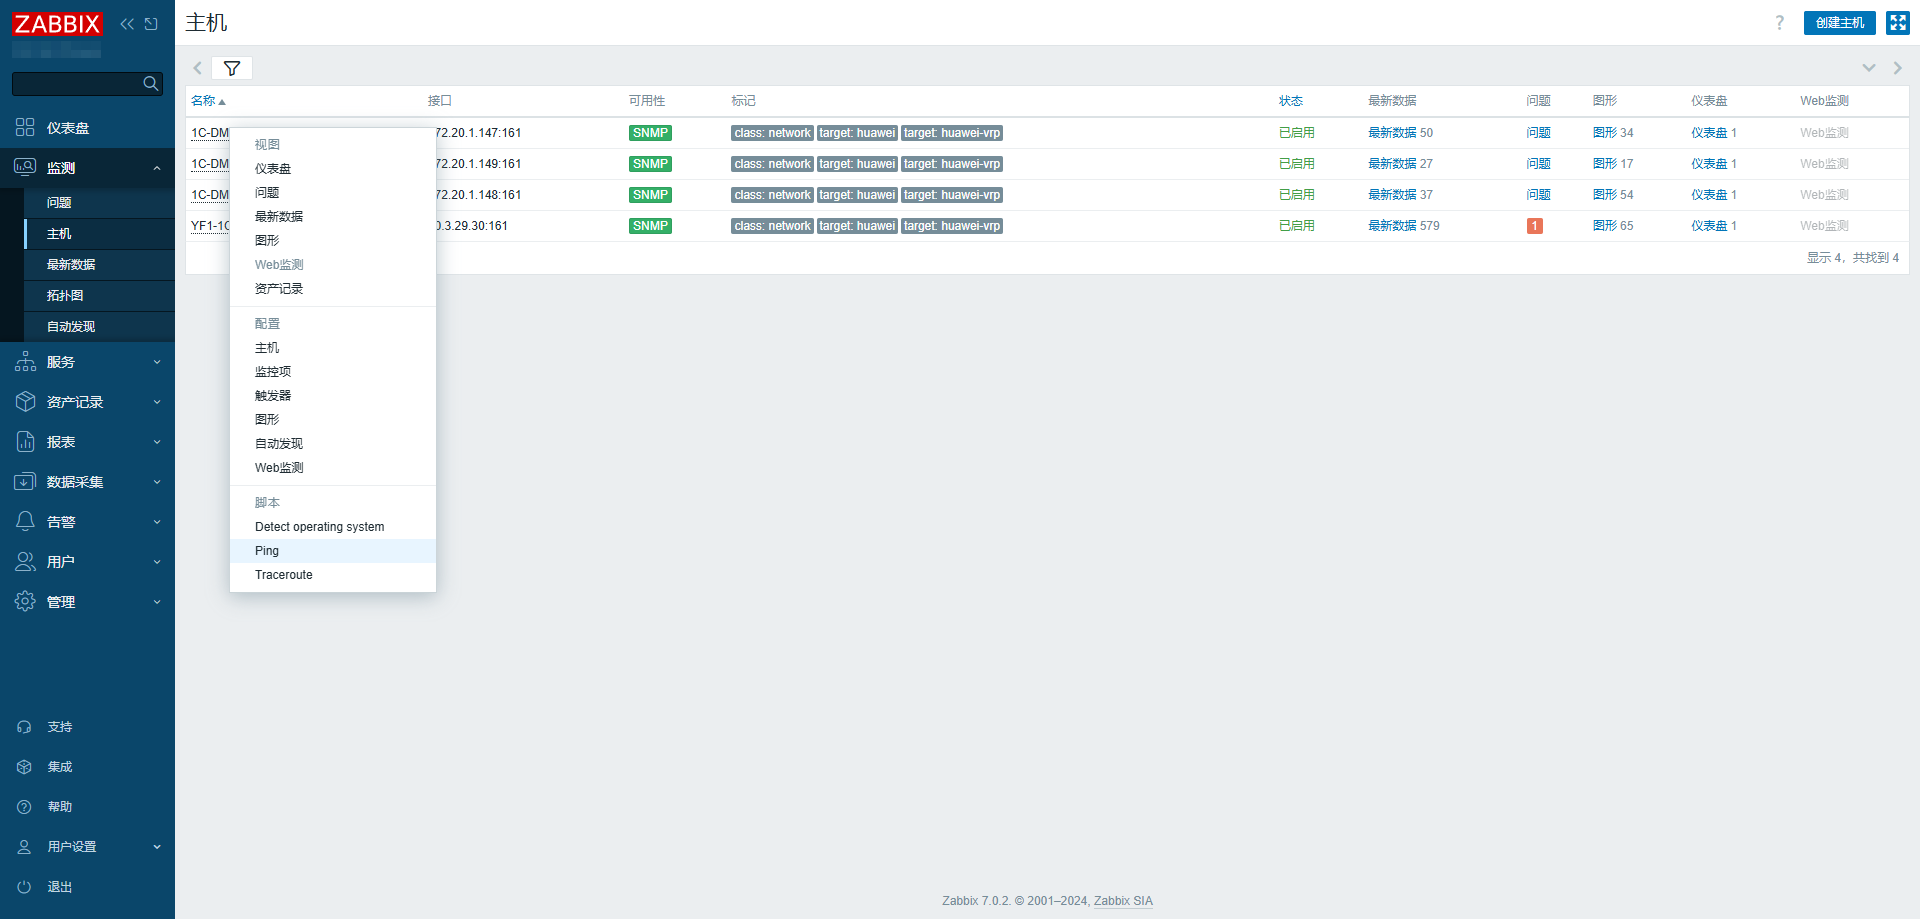Click the help question mark icon

click(x=1779, y=23)
